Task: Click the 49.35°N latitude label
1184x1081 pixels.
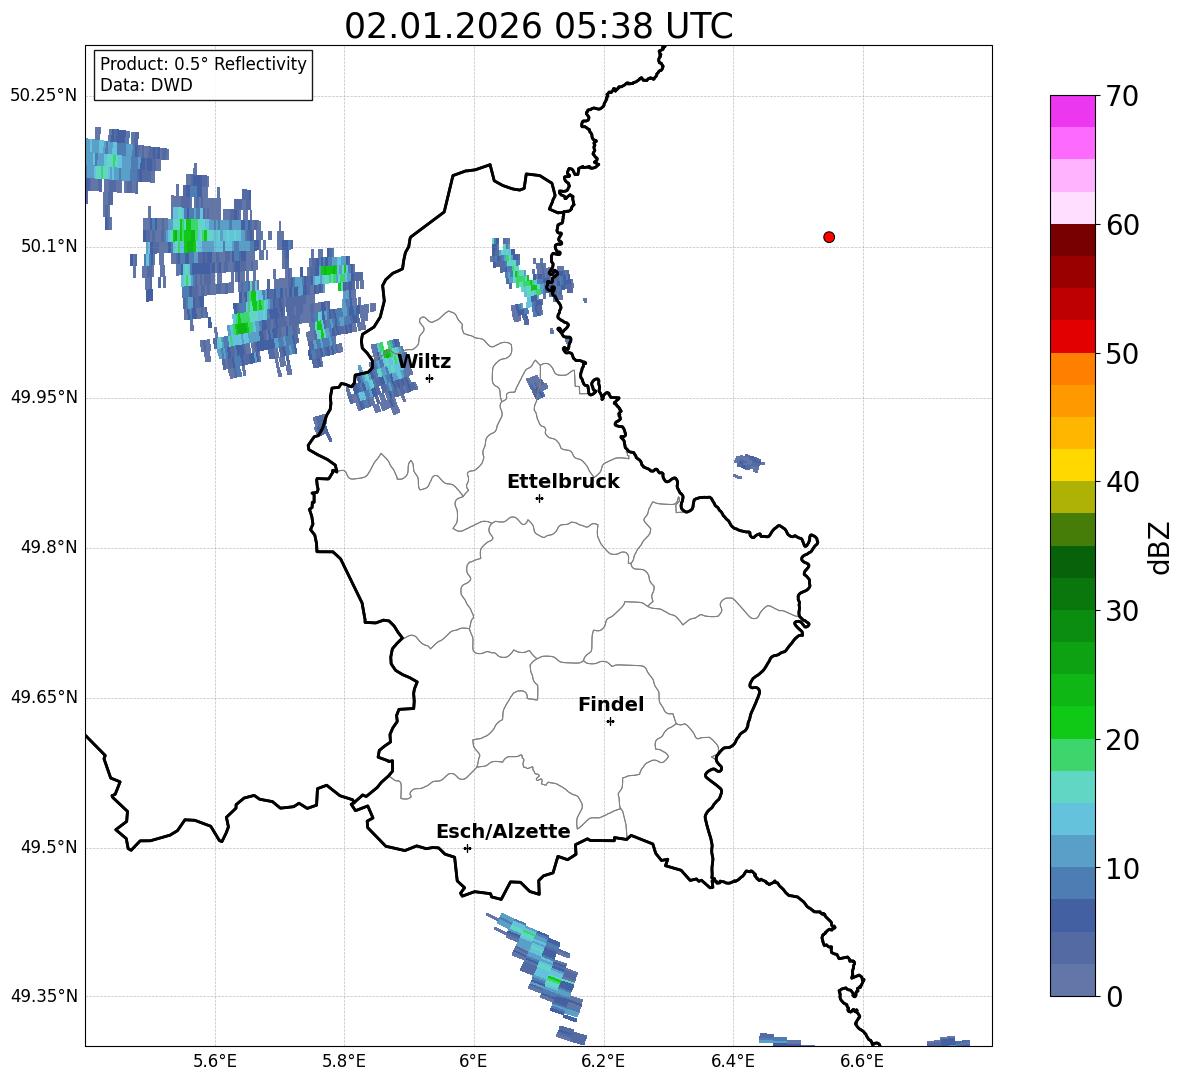Action: pos(44,996)
